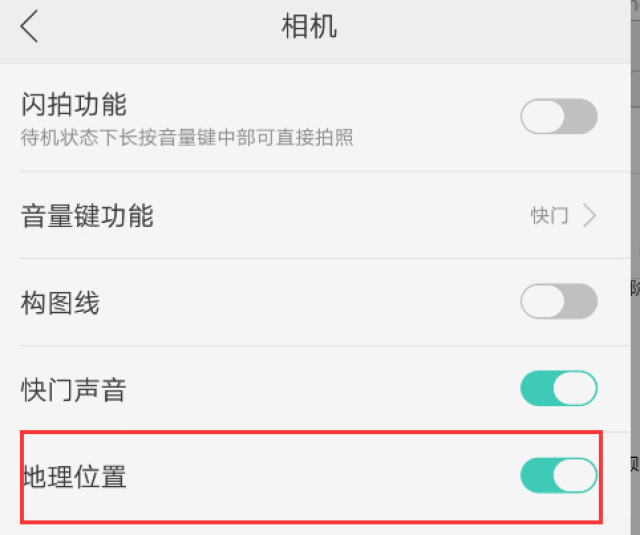The height and width of the screenshot is (535, 640).
Task: Click the white knob on 闪拍功能 switch
Action: tap(543, 117)
